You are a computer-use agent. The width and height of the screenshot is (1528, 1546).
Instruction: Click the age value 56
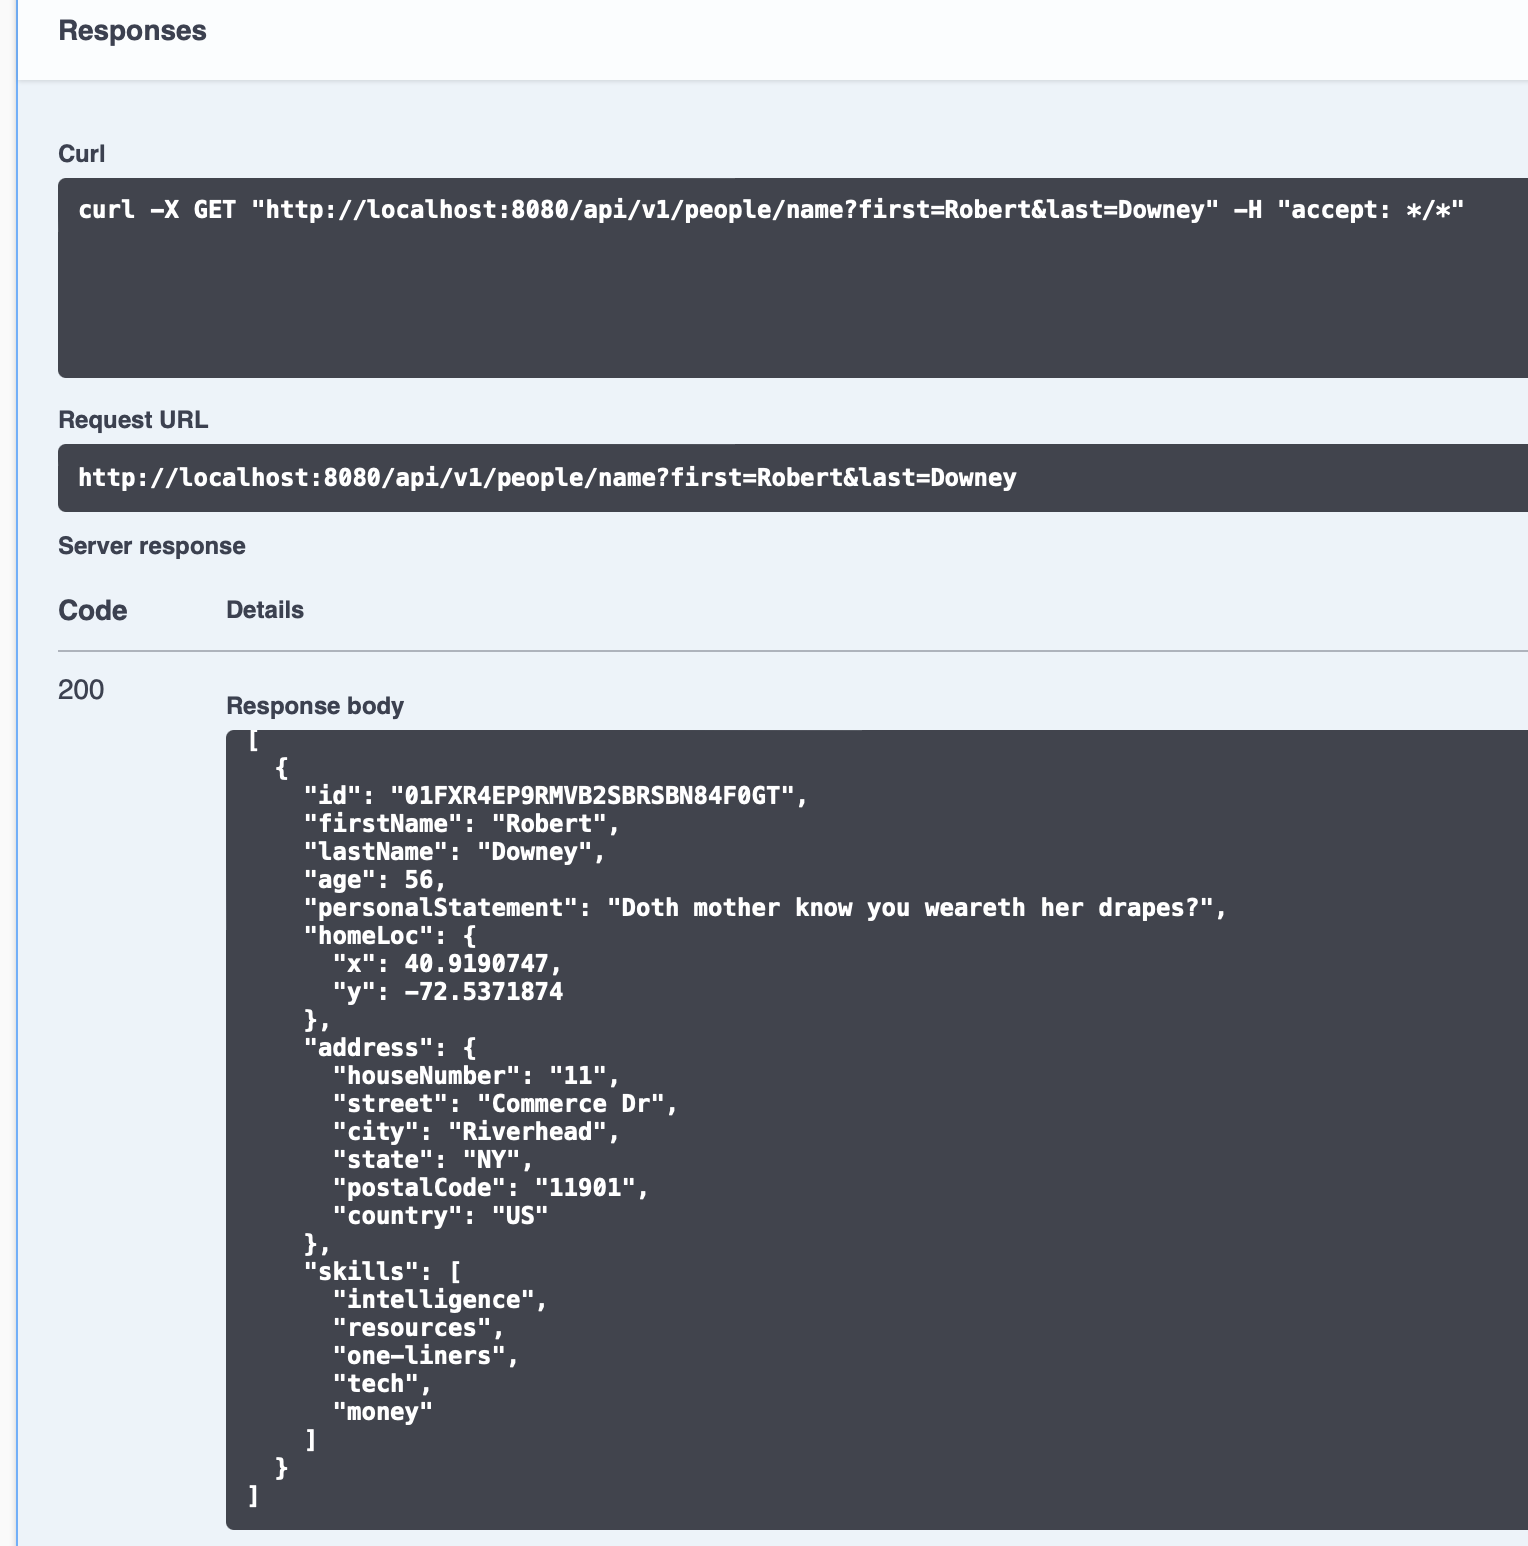(418, 880)
